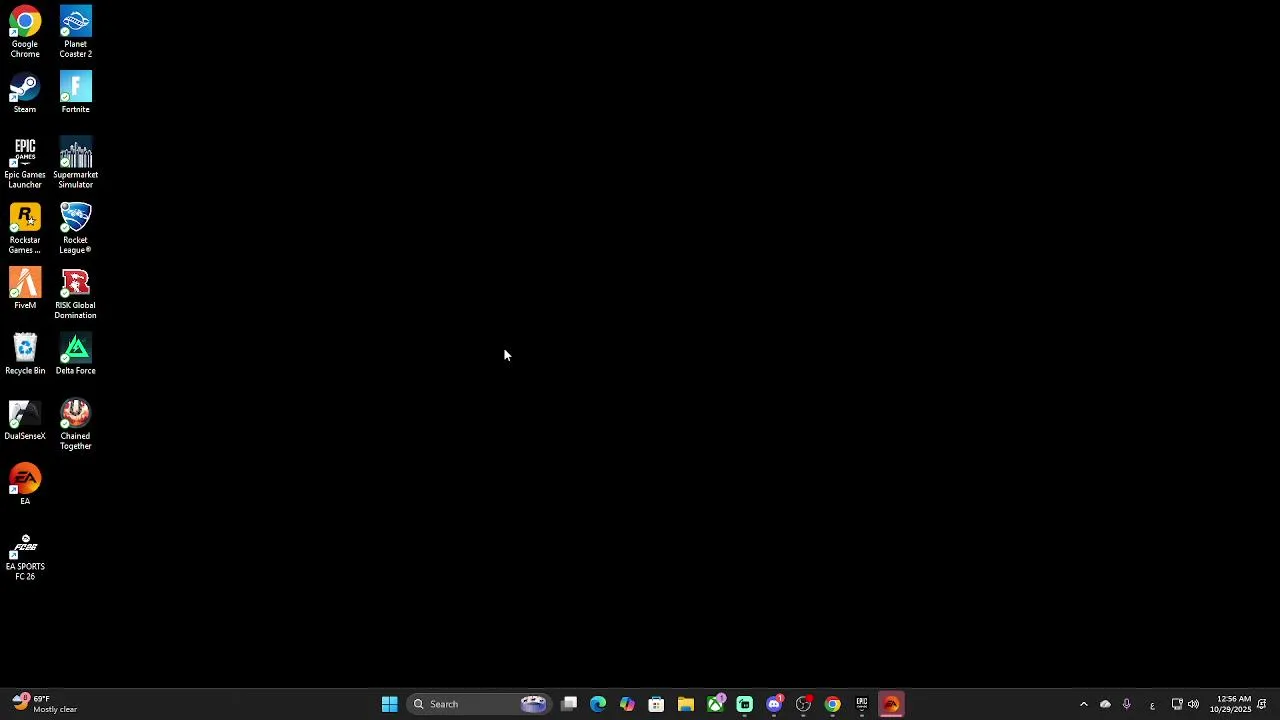Select the Planet Coaster 2 desktop icon
The image size is (1280, 720).
click(x=75, y=32)
